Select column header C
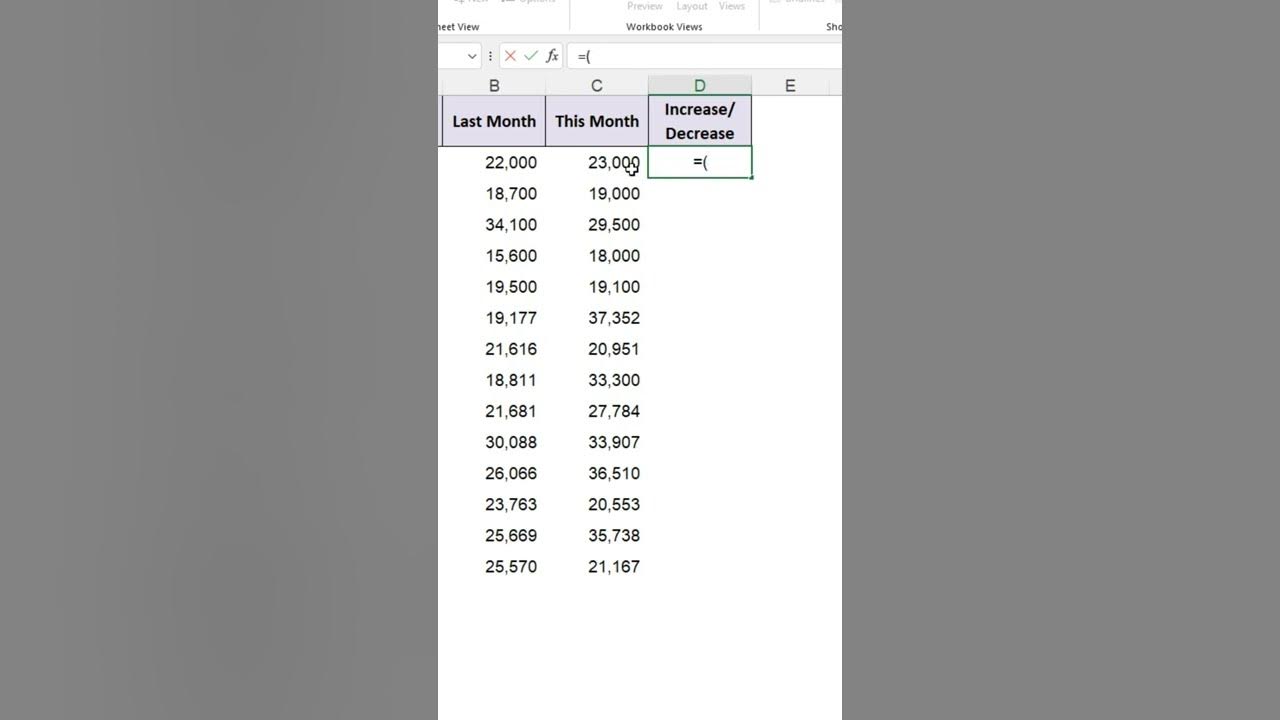Image resolution: width=1280 pixels, height=720 pixels. click(597, 85)
